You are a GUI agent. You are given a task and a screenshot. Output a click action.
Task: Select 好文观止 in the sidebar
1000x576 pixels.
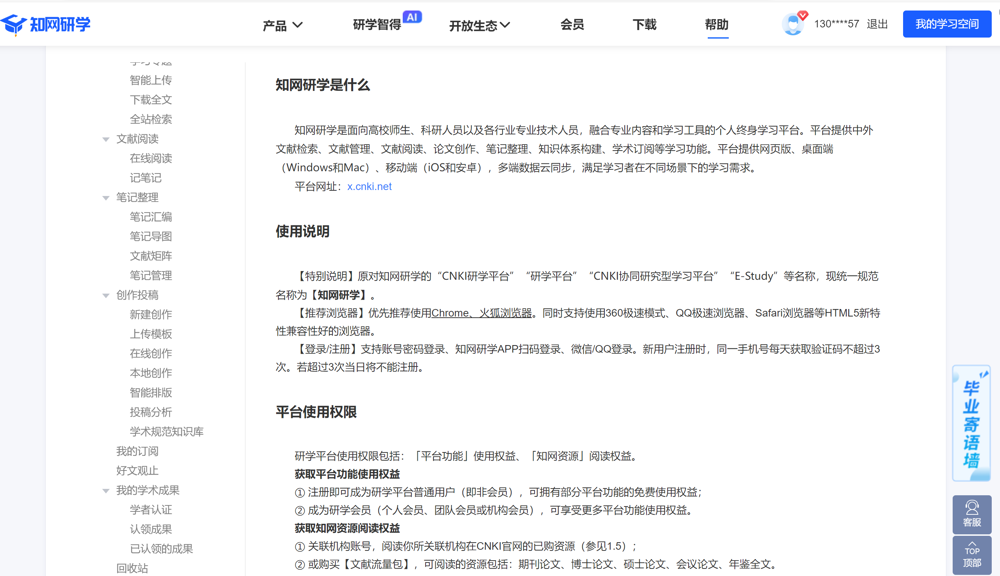tap(137, 471)
